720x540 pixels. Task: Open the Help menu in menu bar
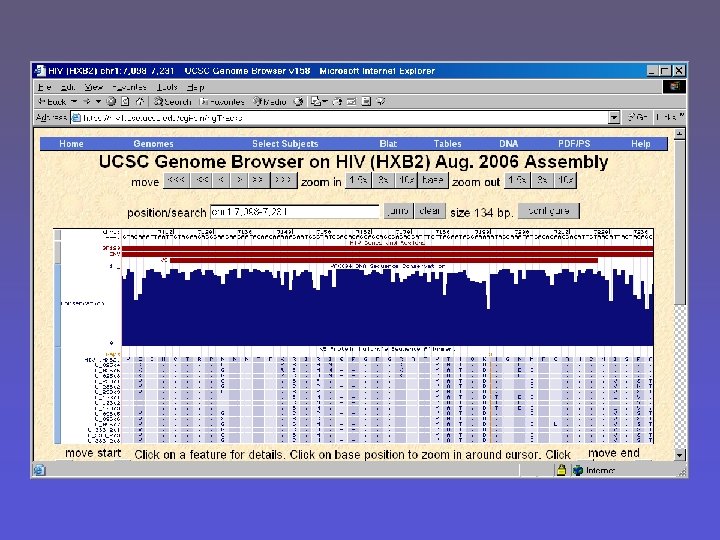pyautogui.click(x=195, y=87)
